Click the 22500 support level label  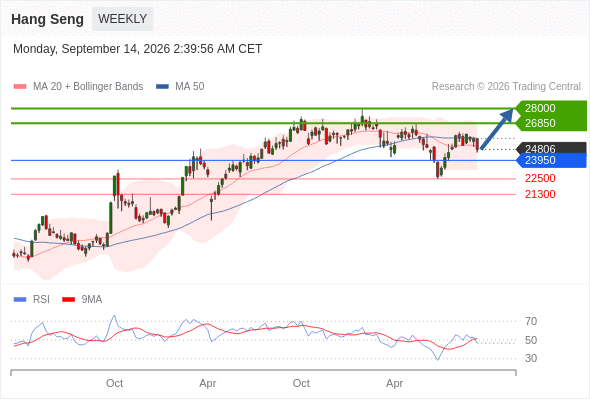(540, 178)
